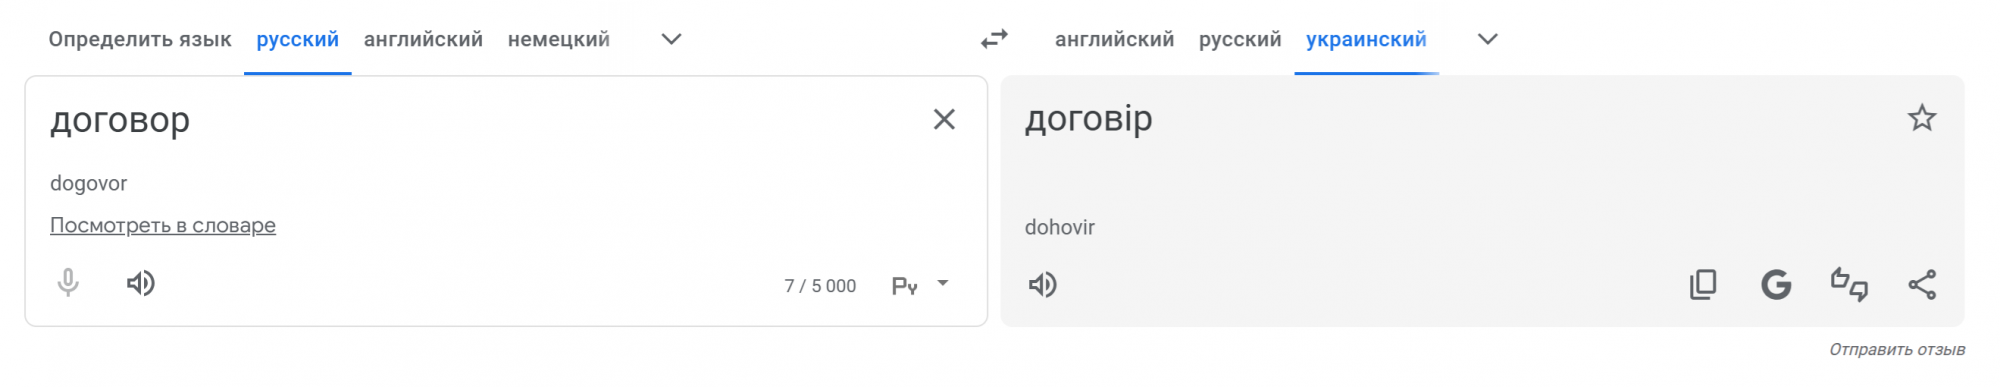Screen dimensions: 2000x387
Task: Save translation with the star icon
Action: click(x=1922, y=118)
